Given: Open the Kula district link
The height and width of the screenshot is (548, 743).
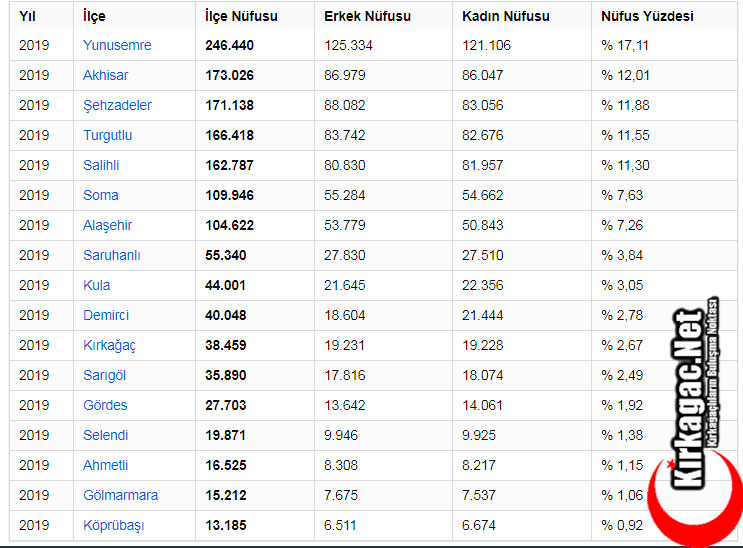Looking at the screenshot, I should click(96, 285).
